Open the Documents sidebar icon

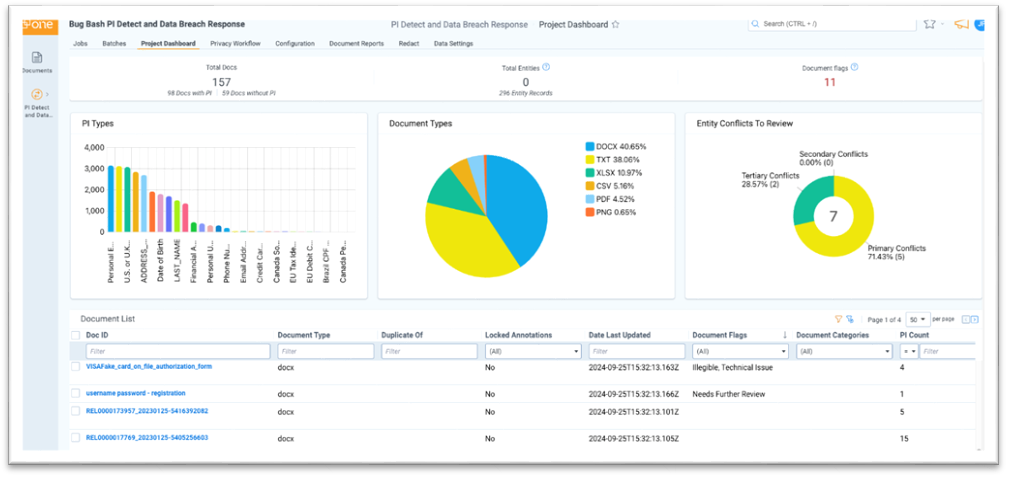(37, 57)
